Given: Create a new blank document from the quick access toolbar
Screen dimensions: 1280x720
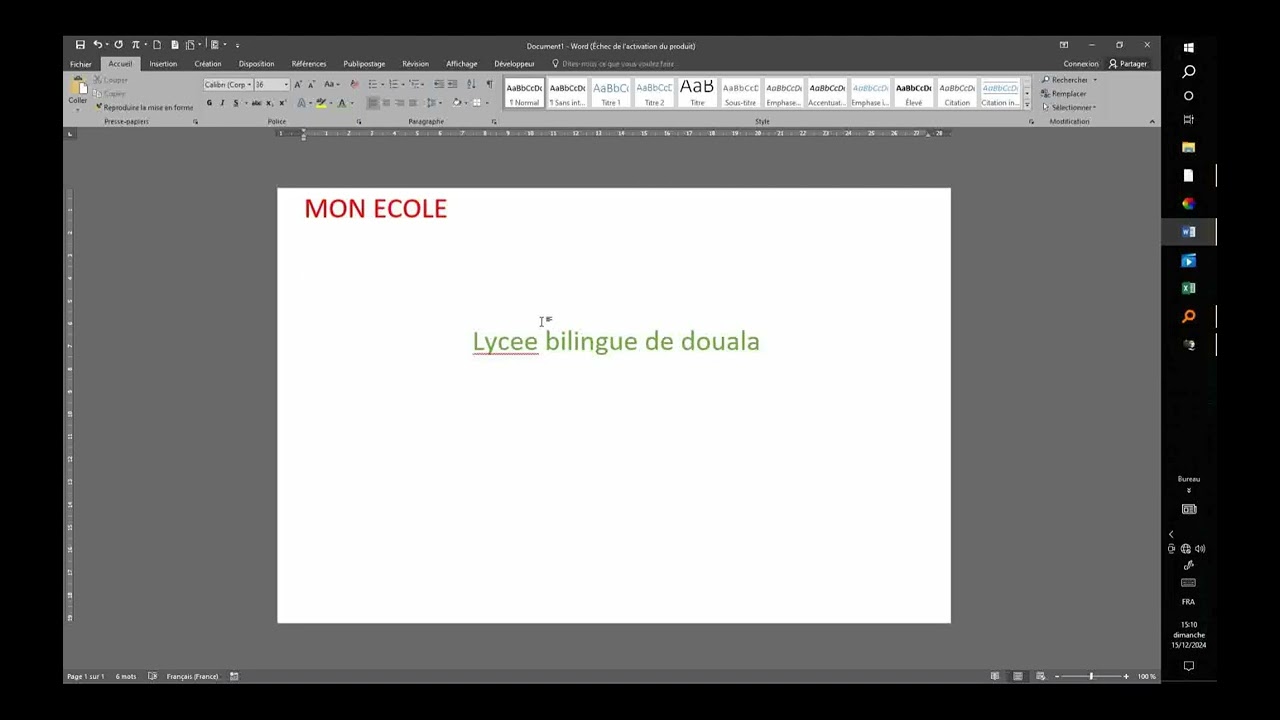Looking at the screenshot, I should [157, 45].
